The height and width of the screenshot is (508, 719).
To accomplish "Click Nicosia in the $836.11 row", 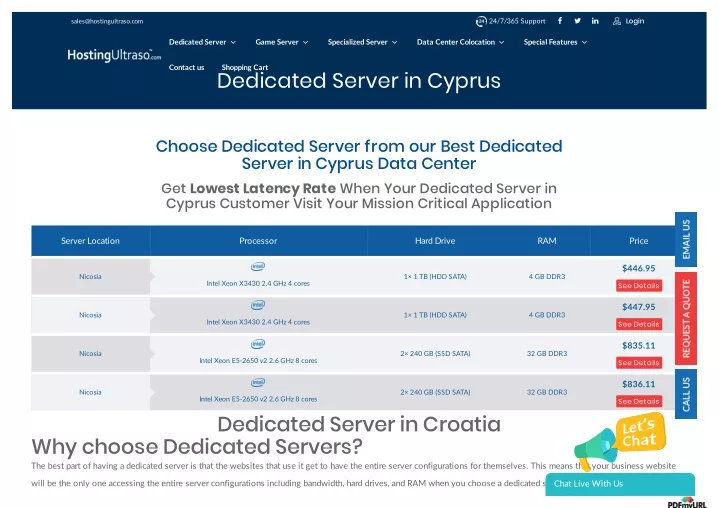I will coord(90,392).
